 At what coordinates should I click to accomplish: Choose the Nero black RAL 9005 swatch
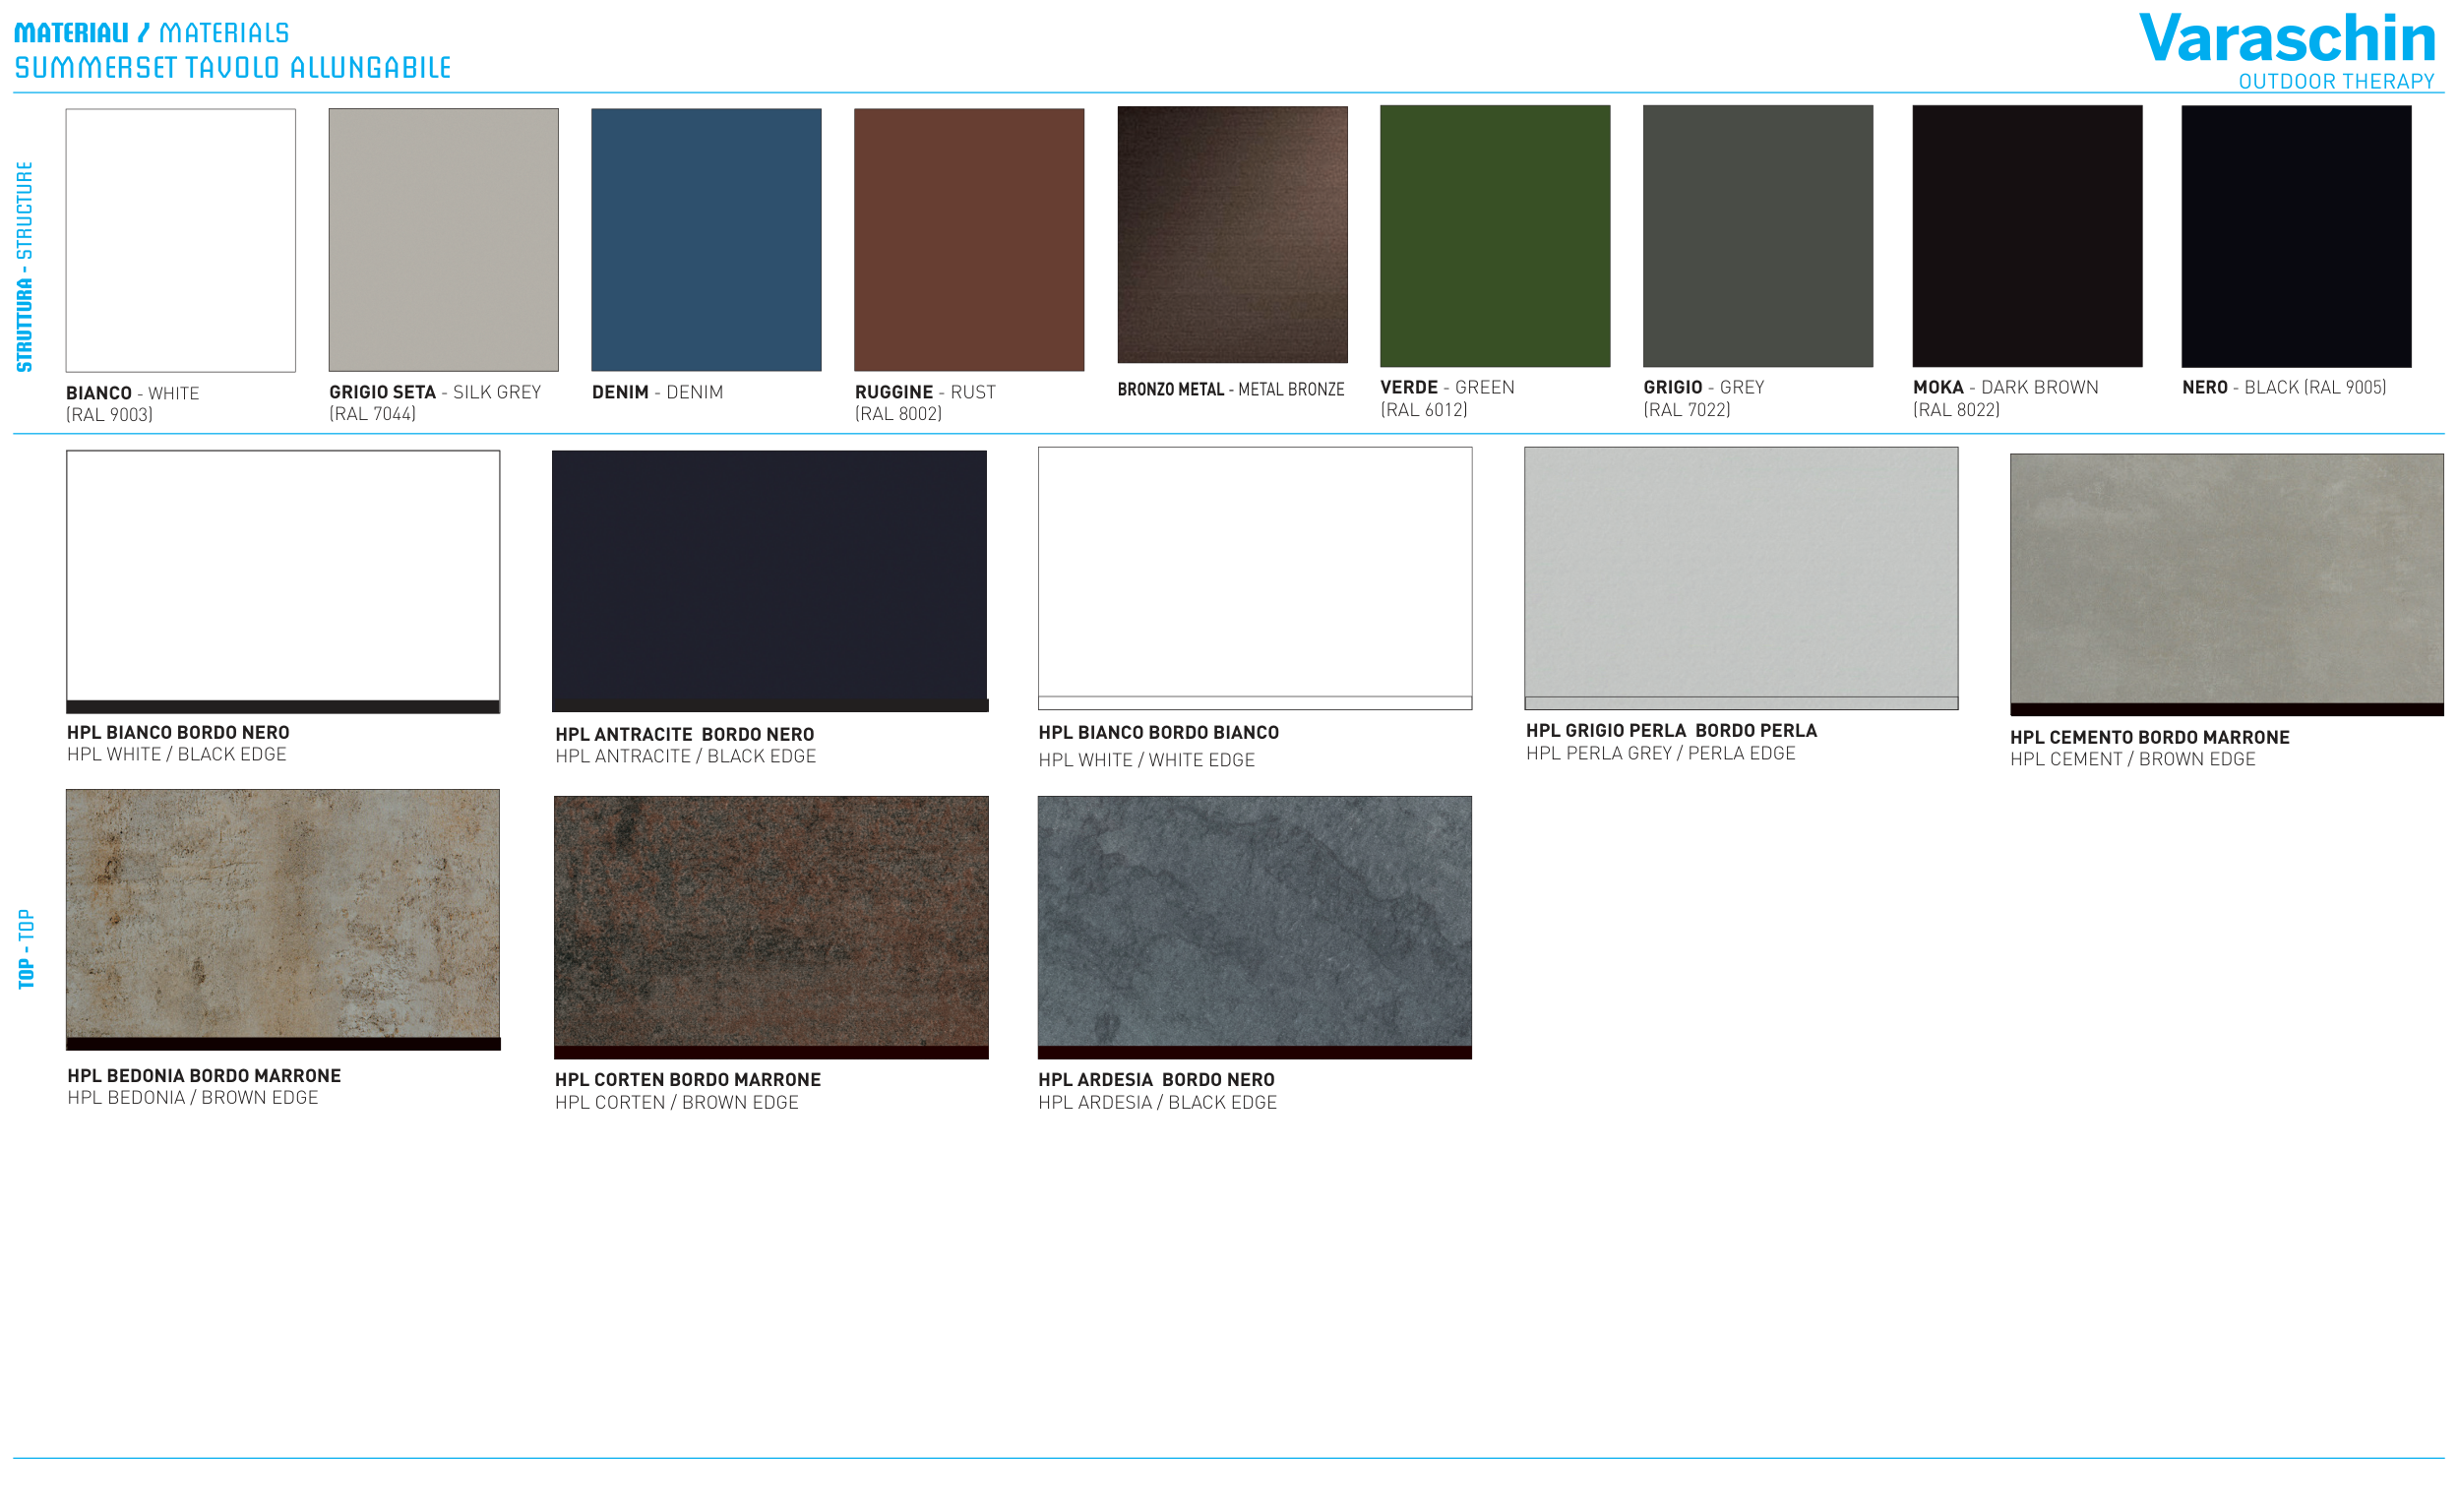click(x=2298, y=236)
